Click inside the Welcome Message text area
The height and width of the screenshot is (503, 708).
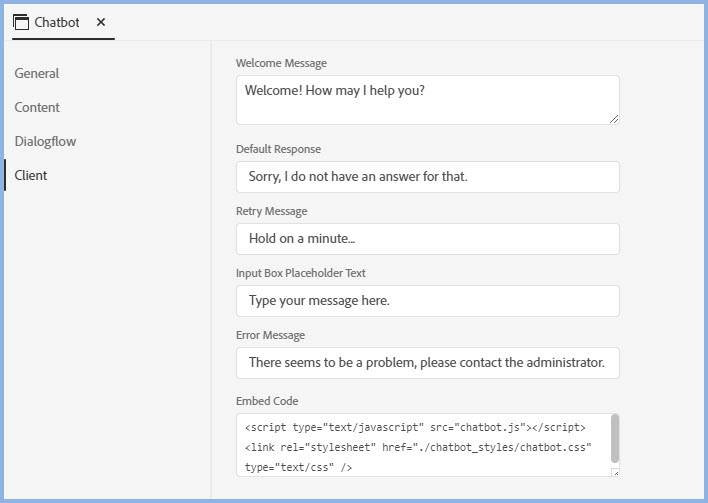[427, 100]
